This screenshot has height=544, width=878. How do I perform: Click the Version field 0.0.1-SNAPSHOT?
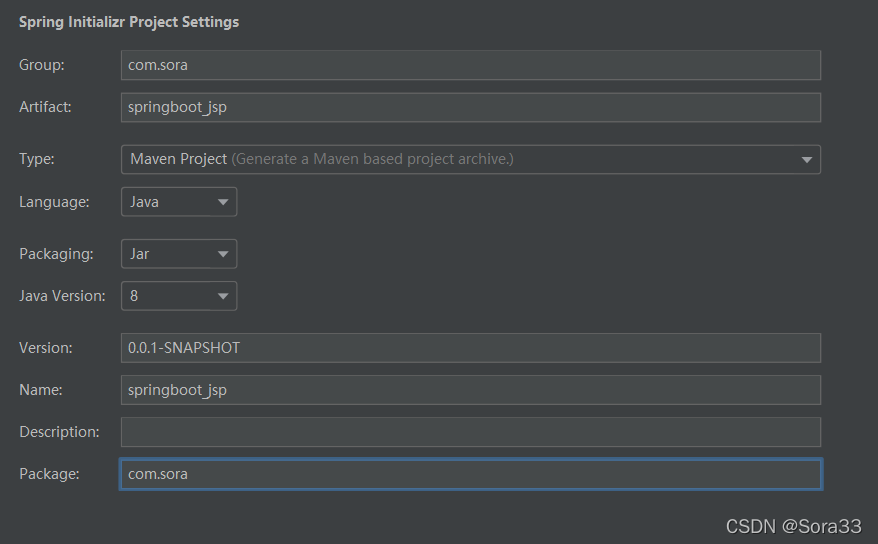[x=471, y=348]
